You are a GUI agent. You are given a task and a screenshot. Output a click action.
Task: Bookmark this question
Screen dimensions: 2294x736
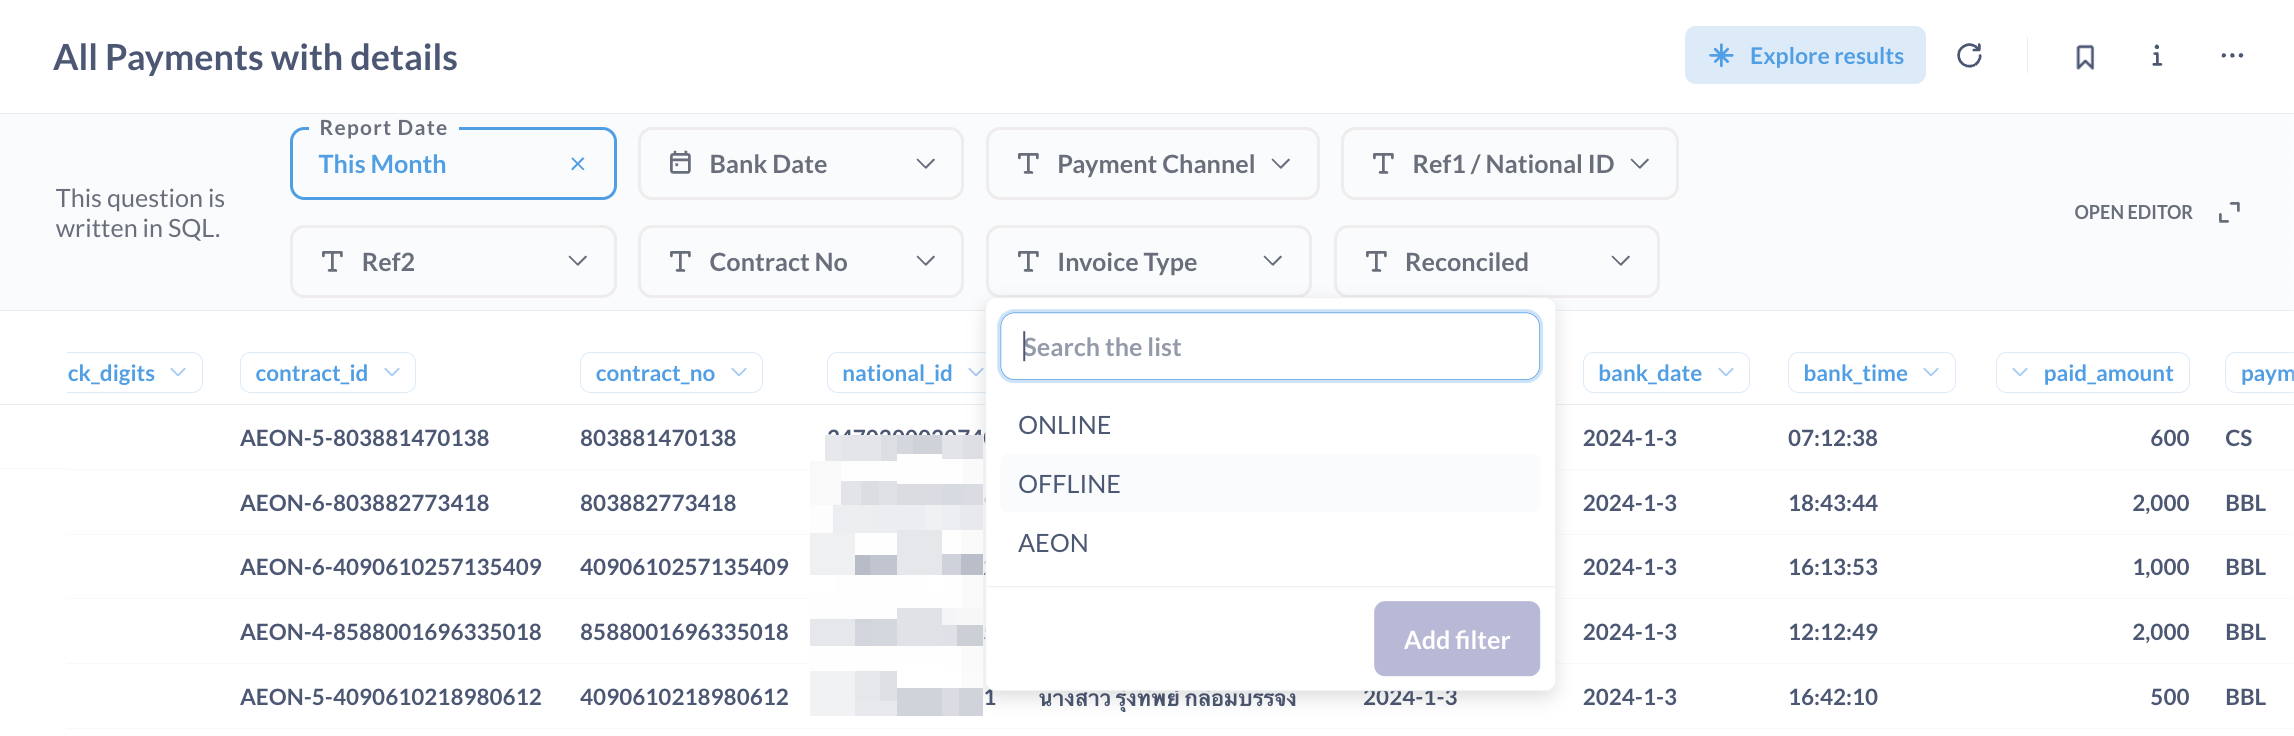point(2085,57)
